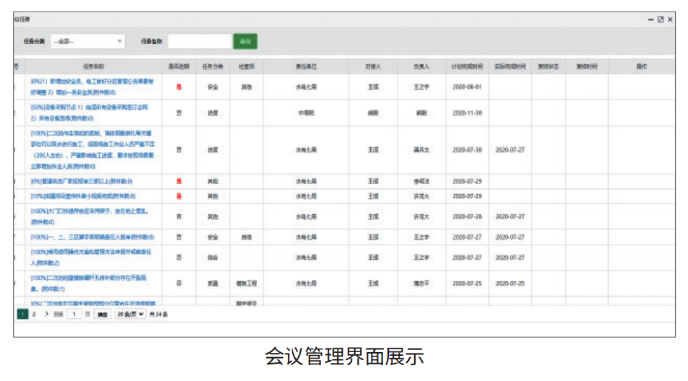Screen dimensions: 688x381
Task: Click 中南院 in the responsible unit column
Action: [x=306, y=113]
